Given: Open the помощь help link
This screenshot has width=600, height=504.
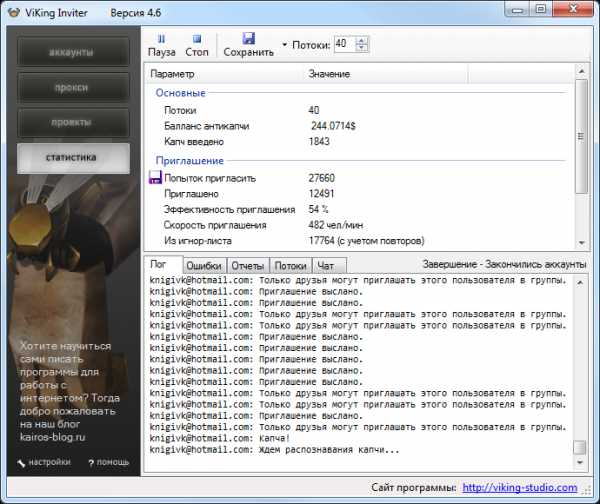Looking at the screenshot, I should [109, 462].
